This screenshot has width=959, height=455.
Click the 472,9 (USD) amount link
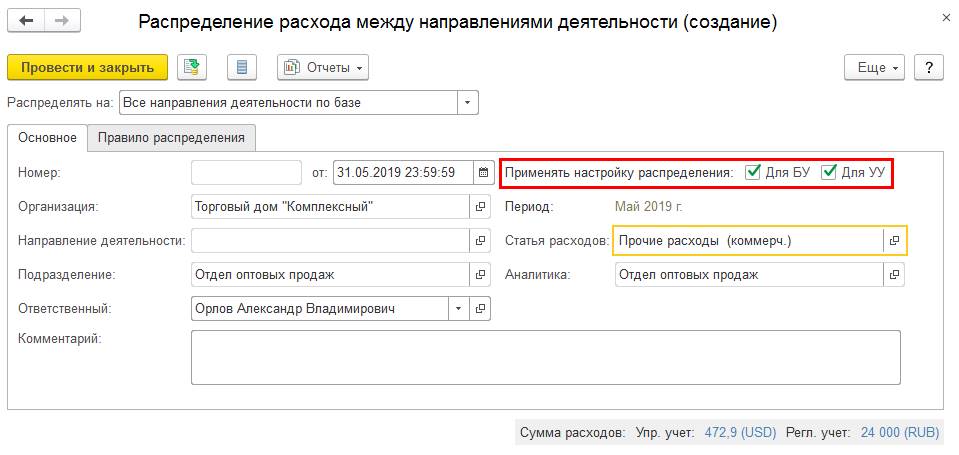740,433
